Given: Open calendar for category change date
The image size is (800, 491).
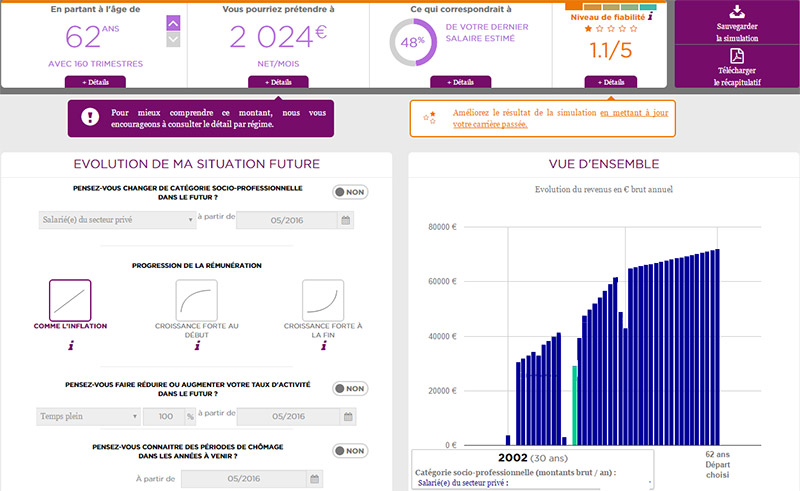Looking at the screenshot, I should coord(345,220).
